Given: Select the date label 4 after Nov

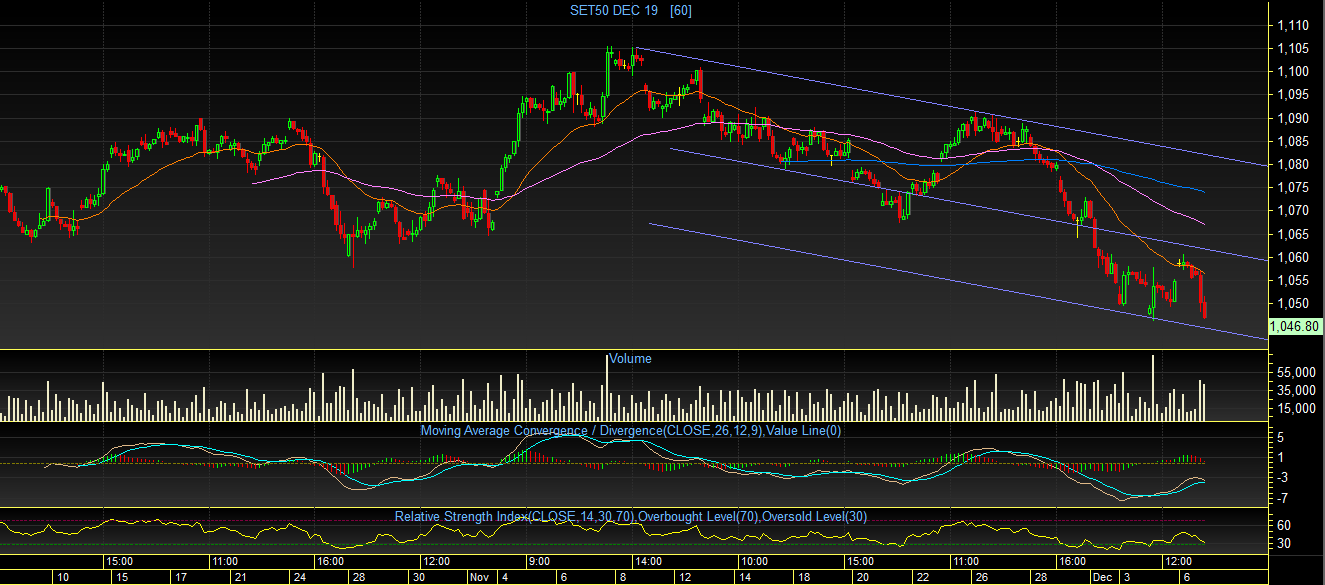Looking at the screenshot, I should coord(506,577).
